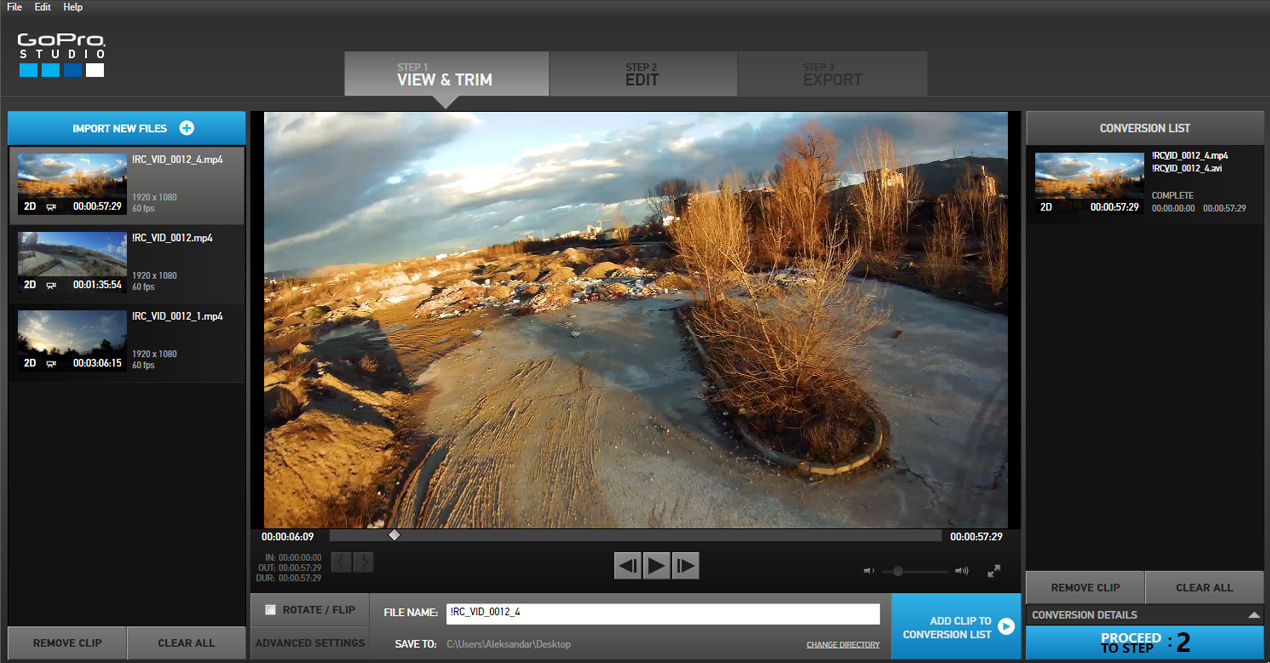Enable the Rotate / Flip checkbox
Viewport: 1270px width, 663px height.
tap(270, 610)
